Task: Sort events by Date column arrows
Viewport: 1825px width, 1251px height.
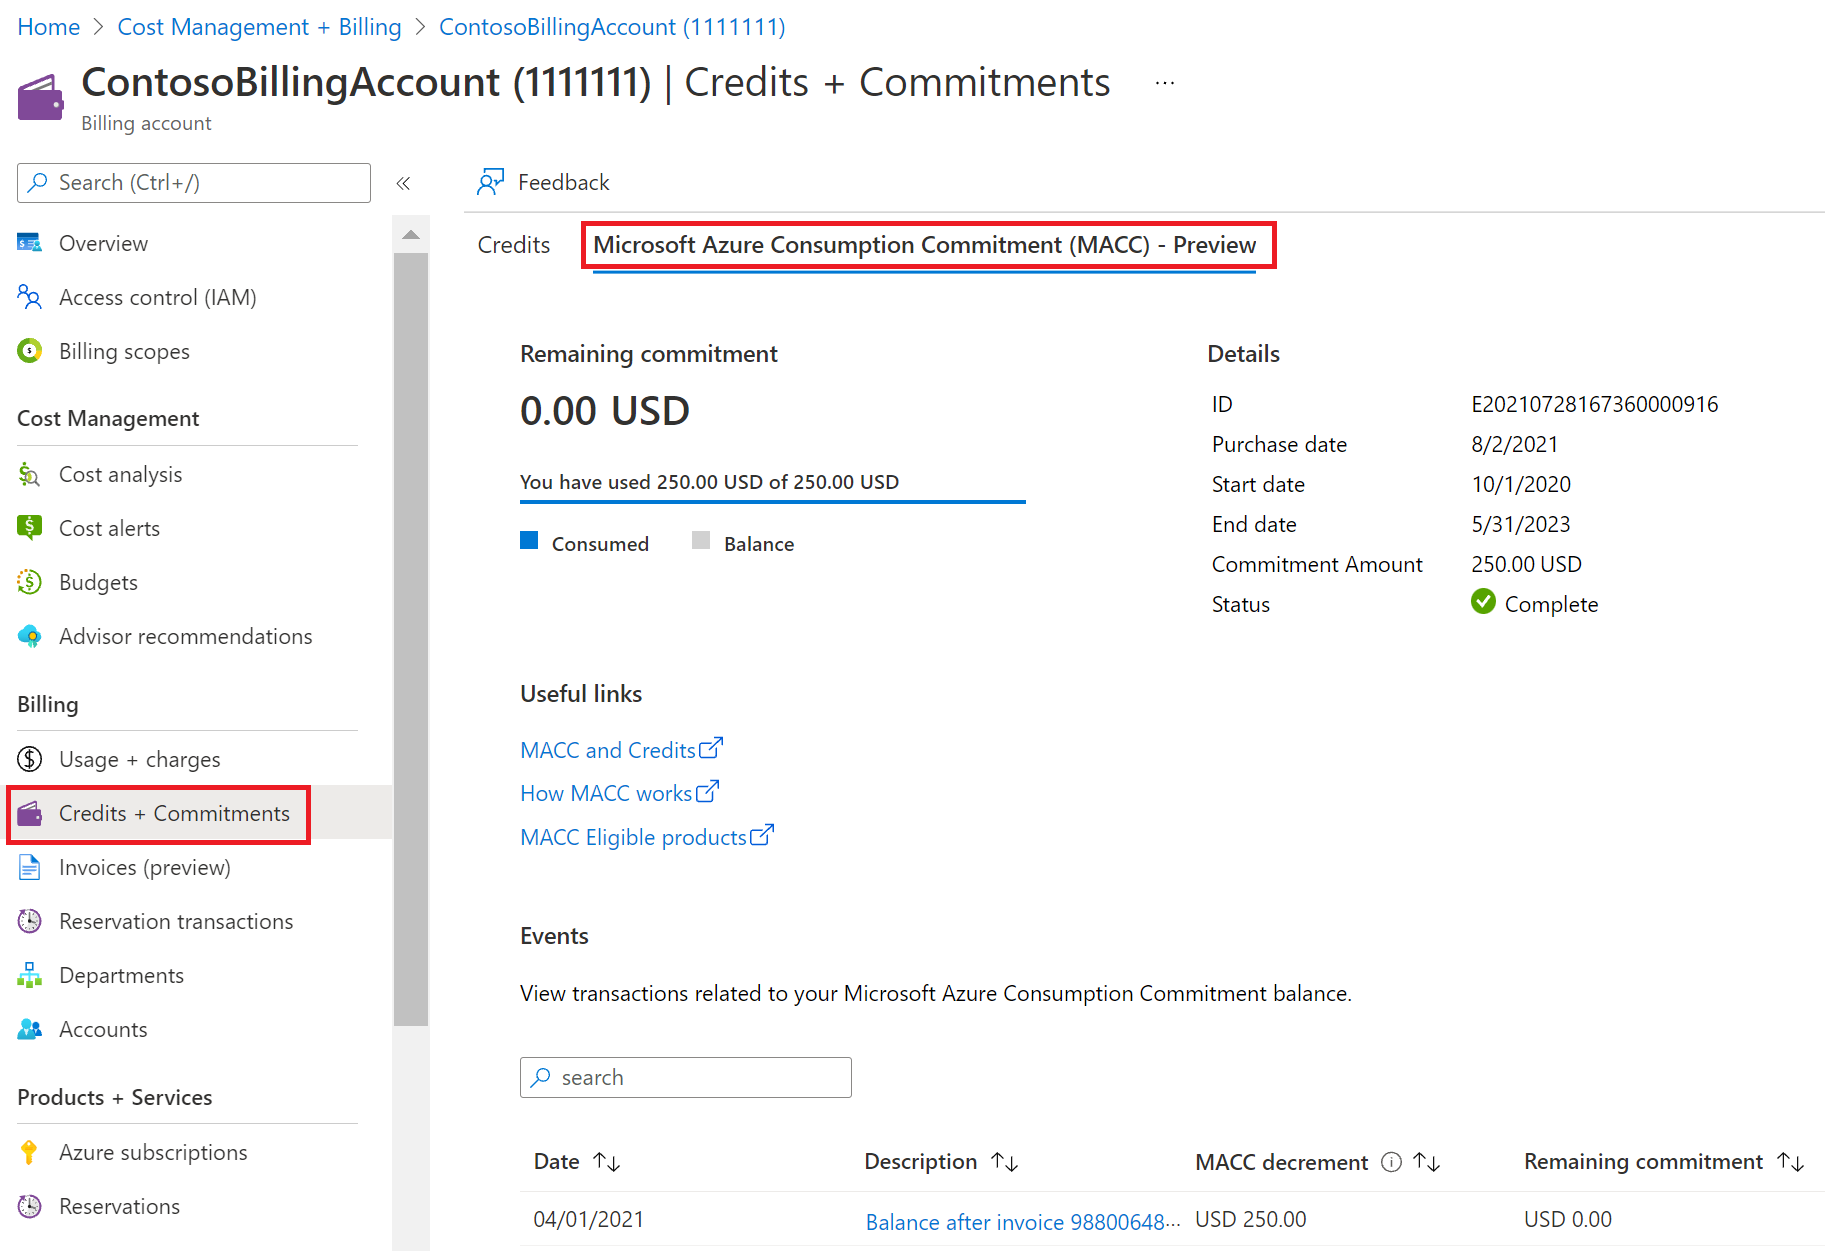Action: pyautogui.click(x=607, y=1162)
